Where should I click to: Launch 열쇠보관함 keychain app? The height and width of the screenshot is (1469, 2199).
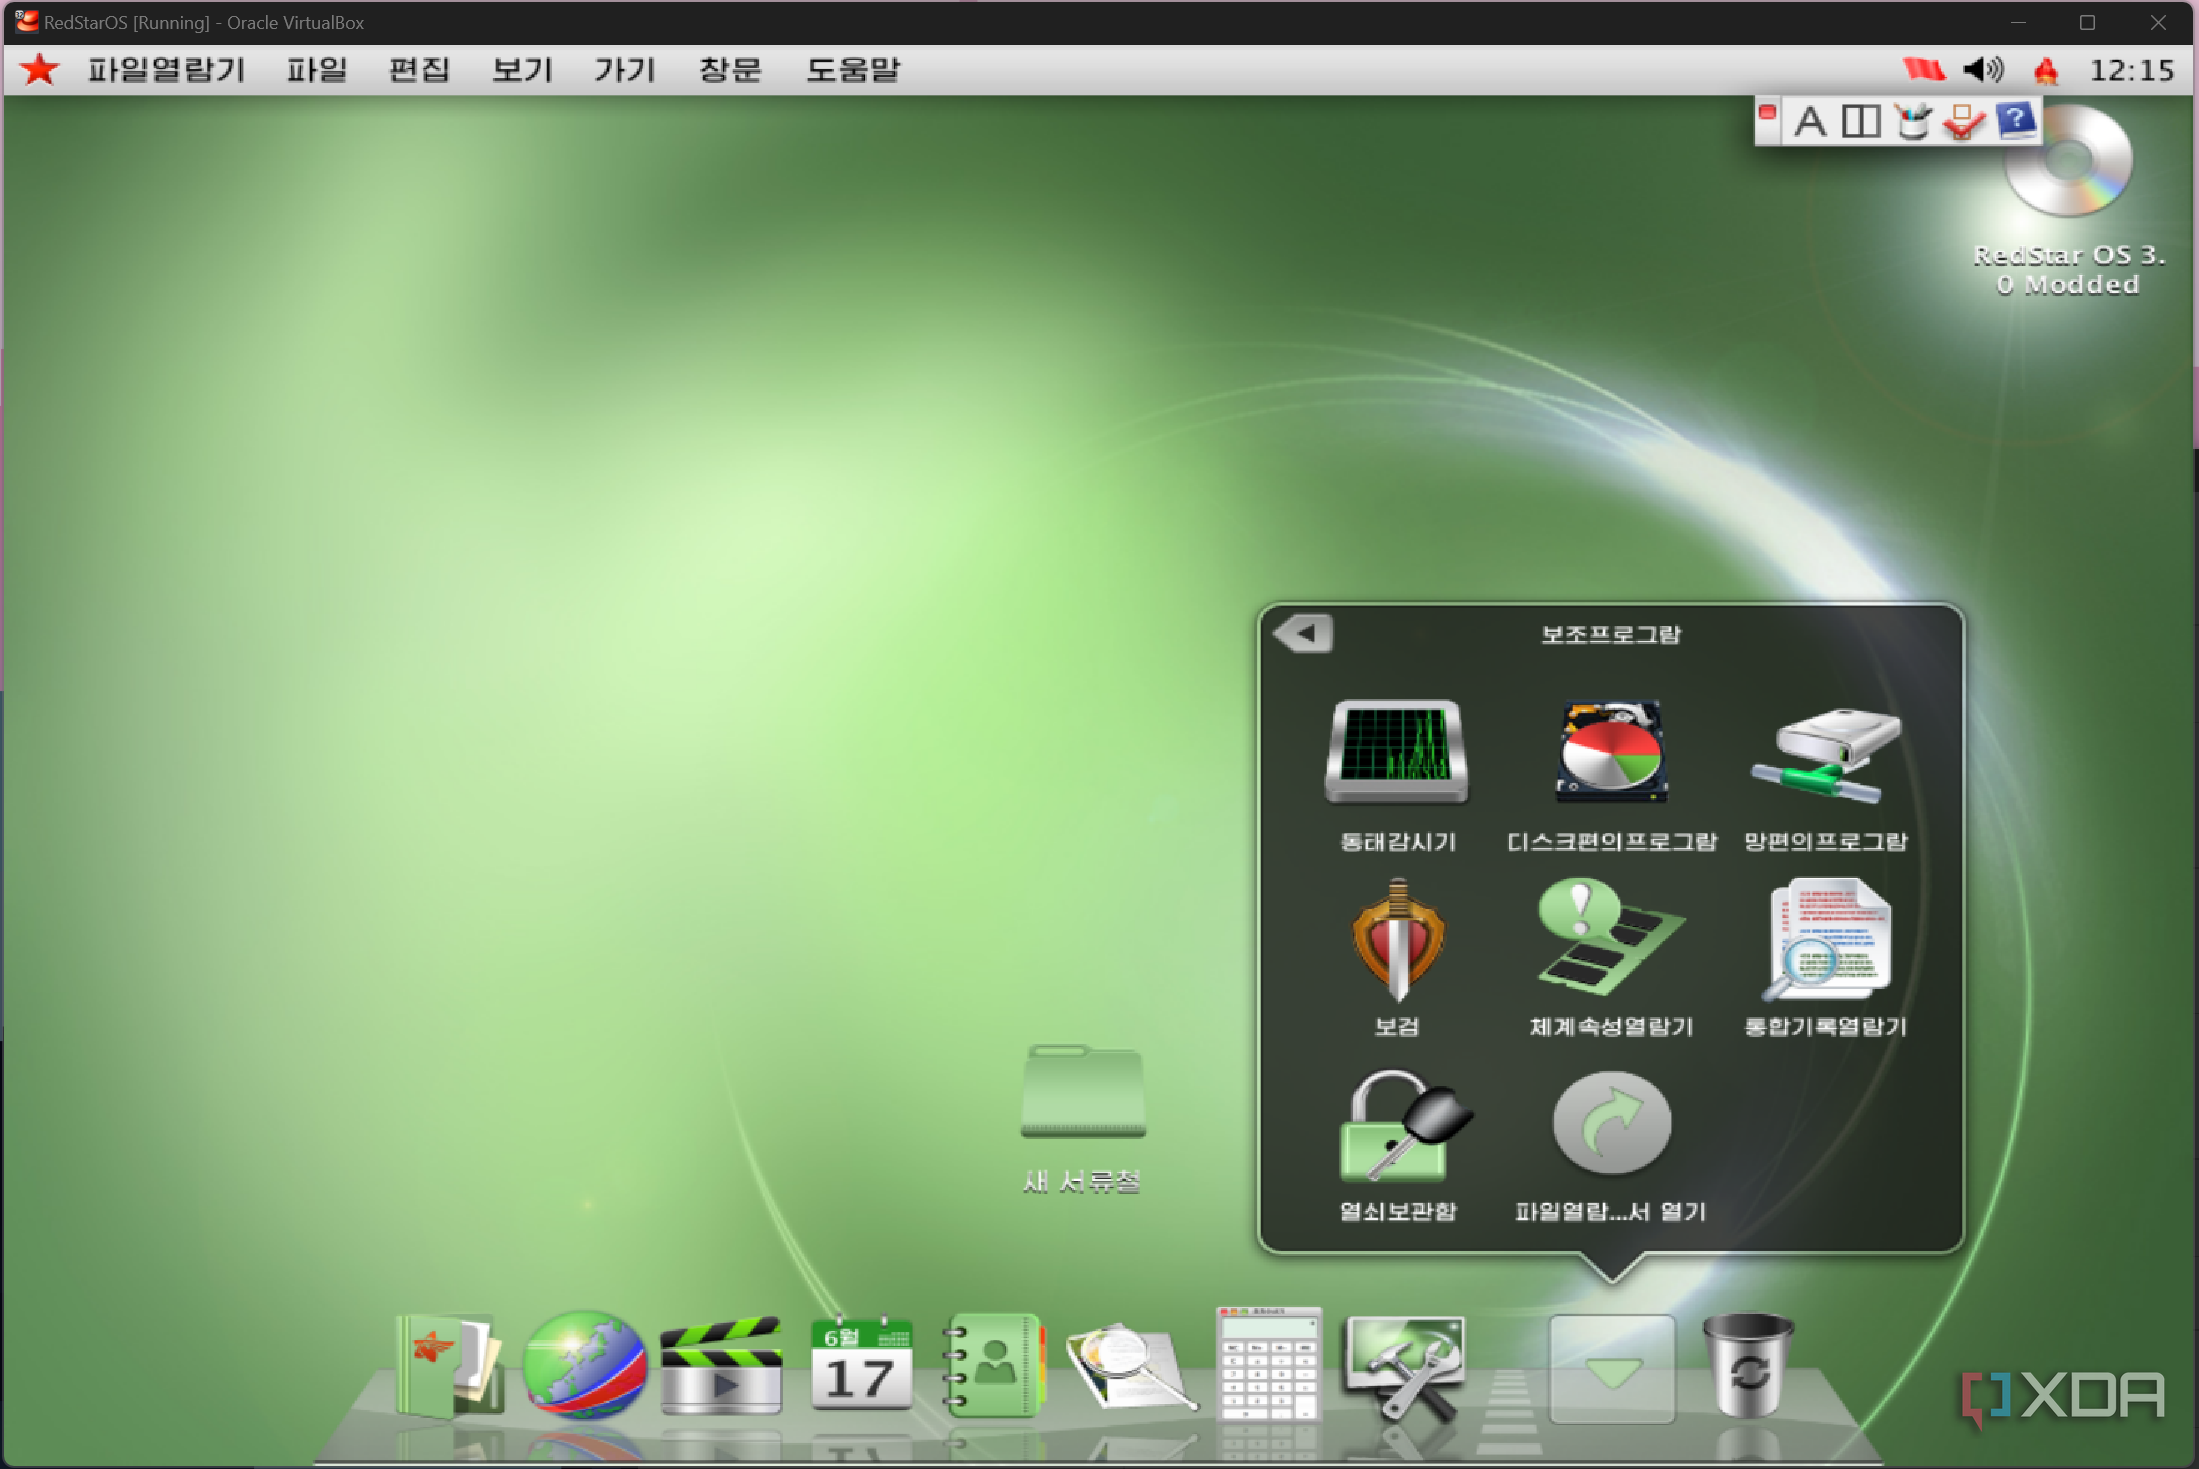pyautogui.click(x=1404, y=1126)
